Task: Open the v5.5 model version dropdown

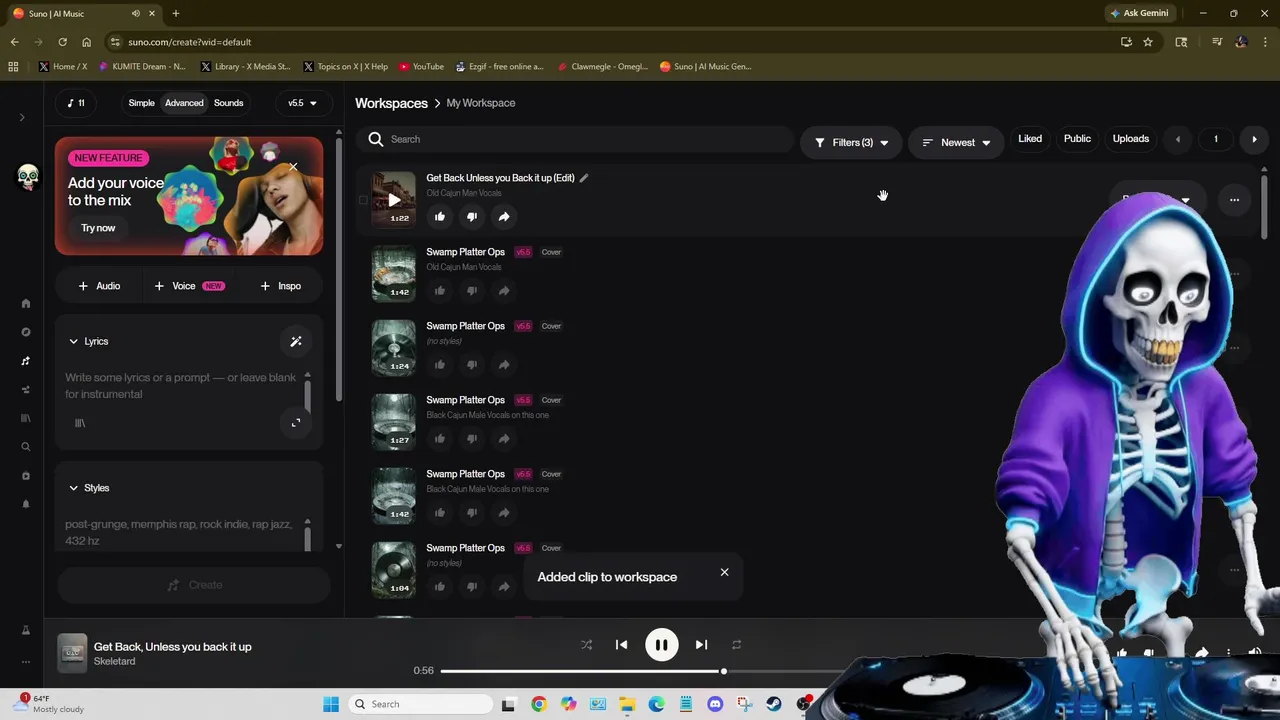Action: point(302,103)
